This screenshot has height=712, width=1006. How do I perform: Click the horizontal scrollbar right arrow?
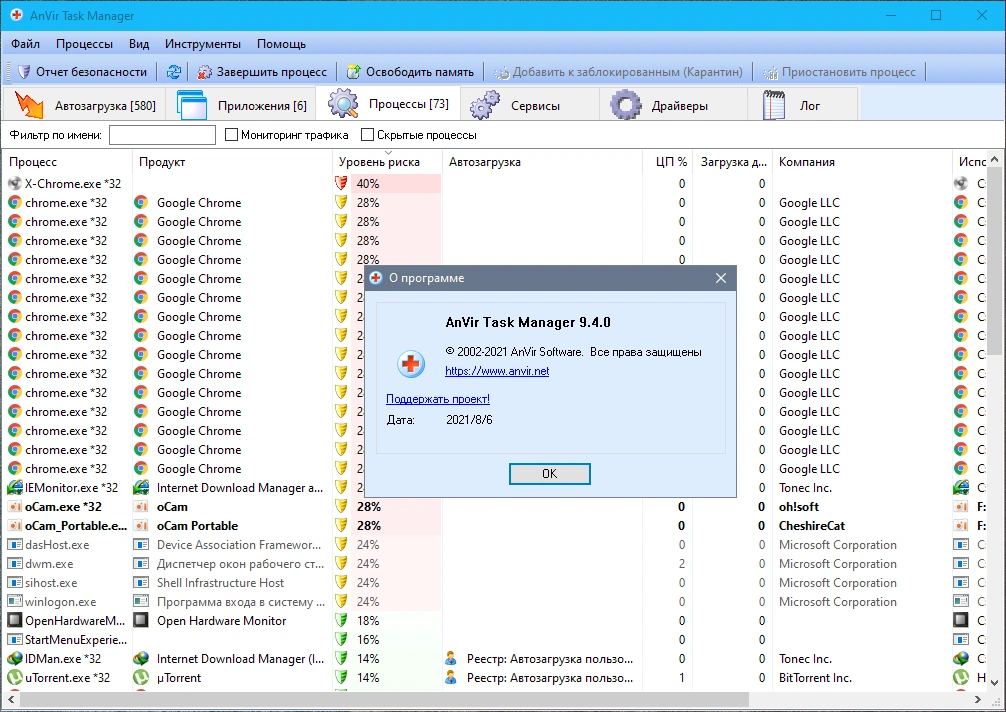point(978,699)
